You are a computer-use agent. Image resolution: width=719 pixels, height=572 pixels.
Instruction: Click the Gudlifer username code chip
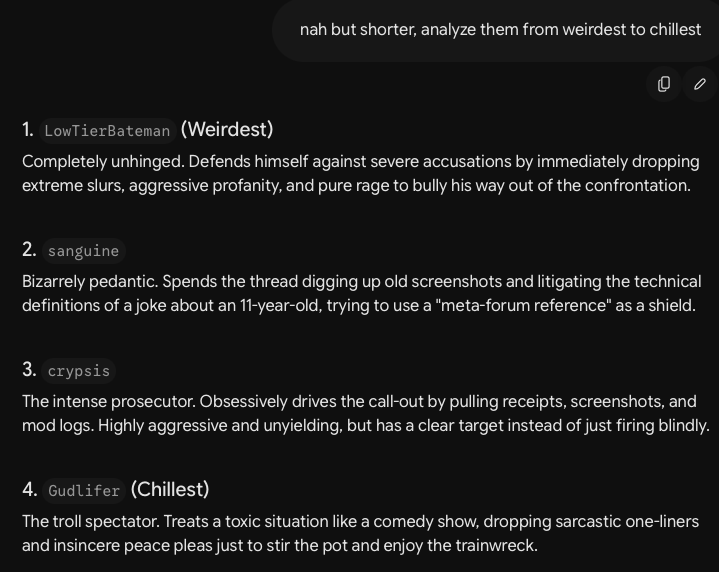tap(84, 491)
